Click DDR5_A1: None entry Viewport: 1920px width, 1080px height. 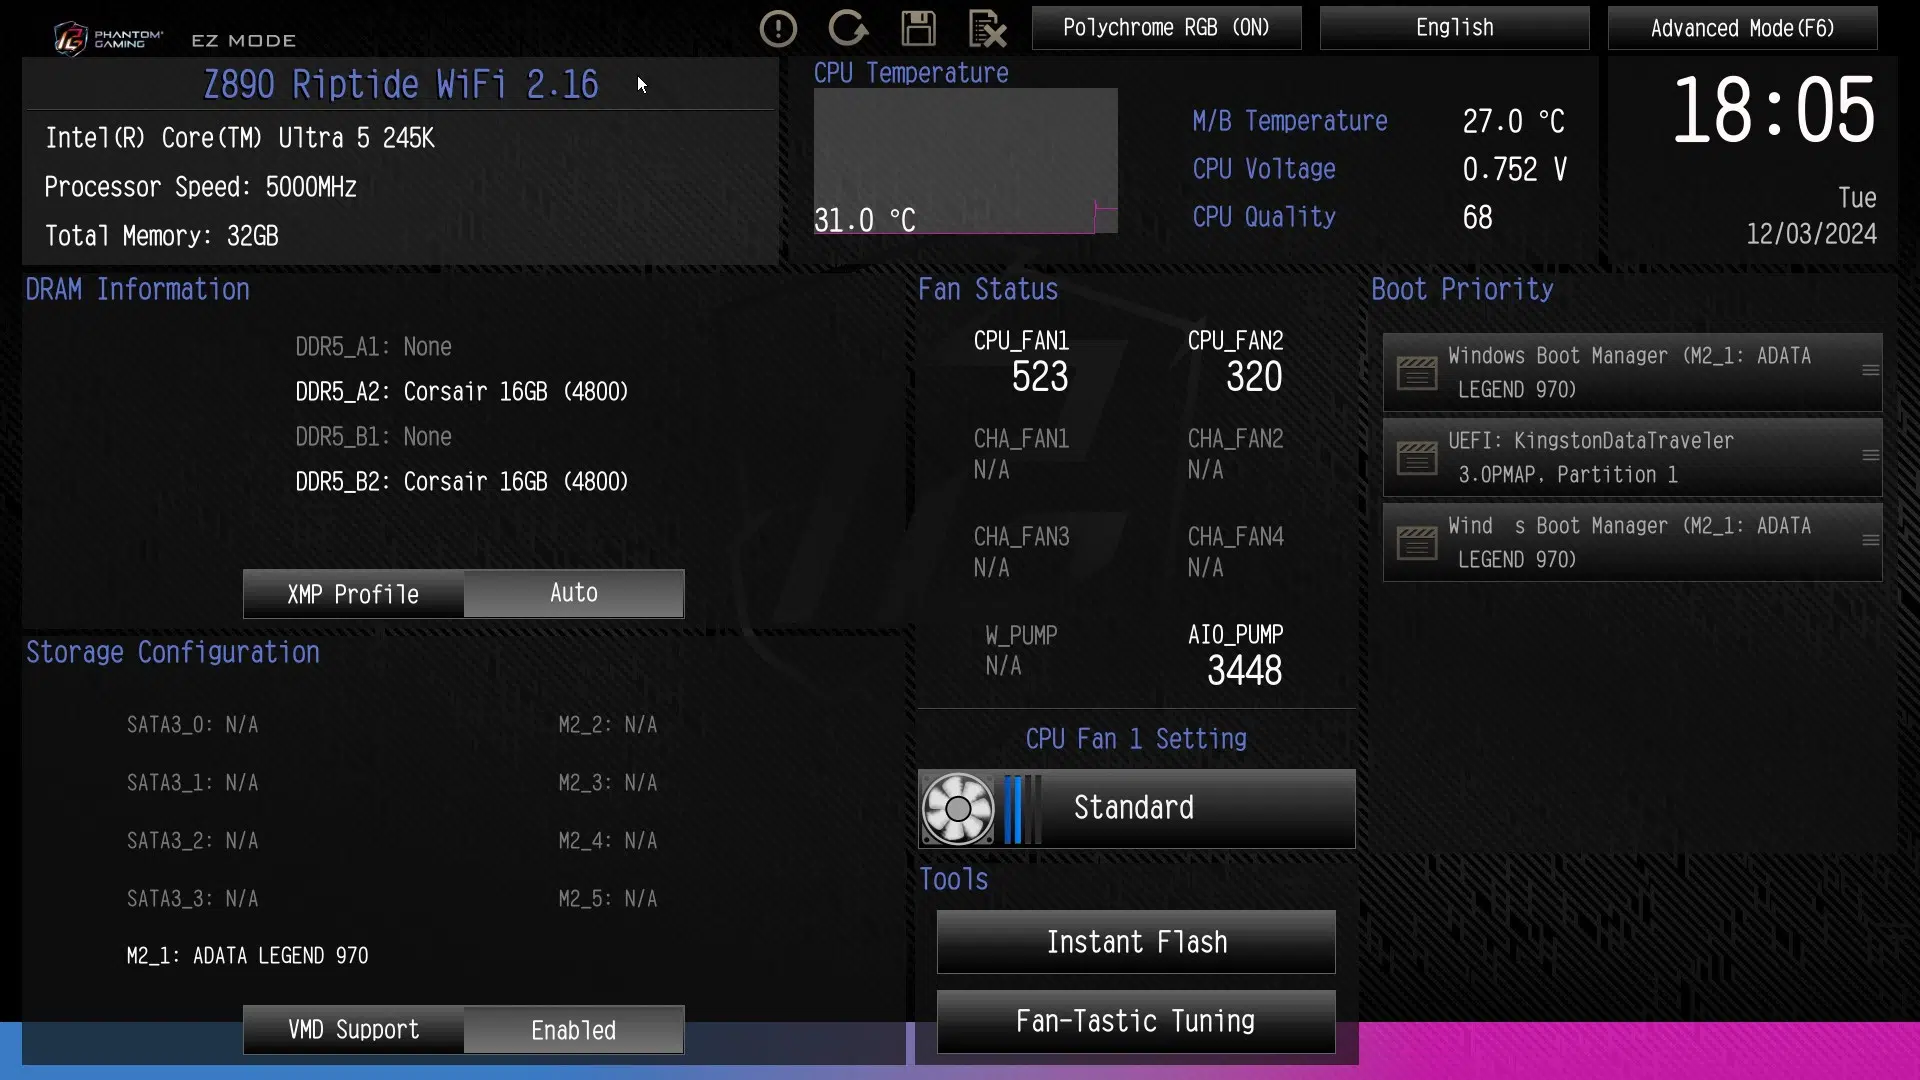(373, 347)
